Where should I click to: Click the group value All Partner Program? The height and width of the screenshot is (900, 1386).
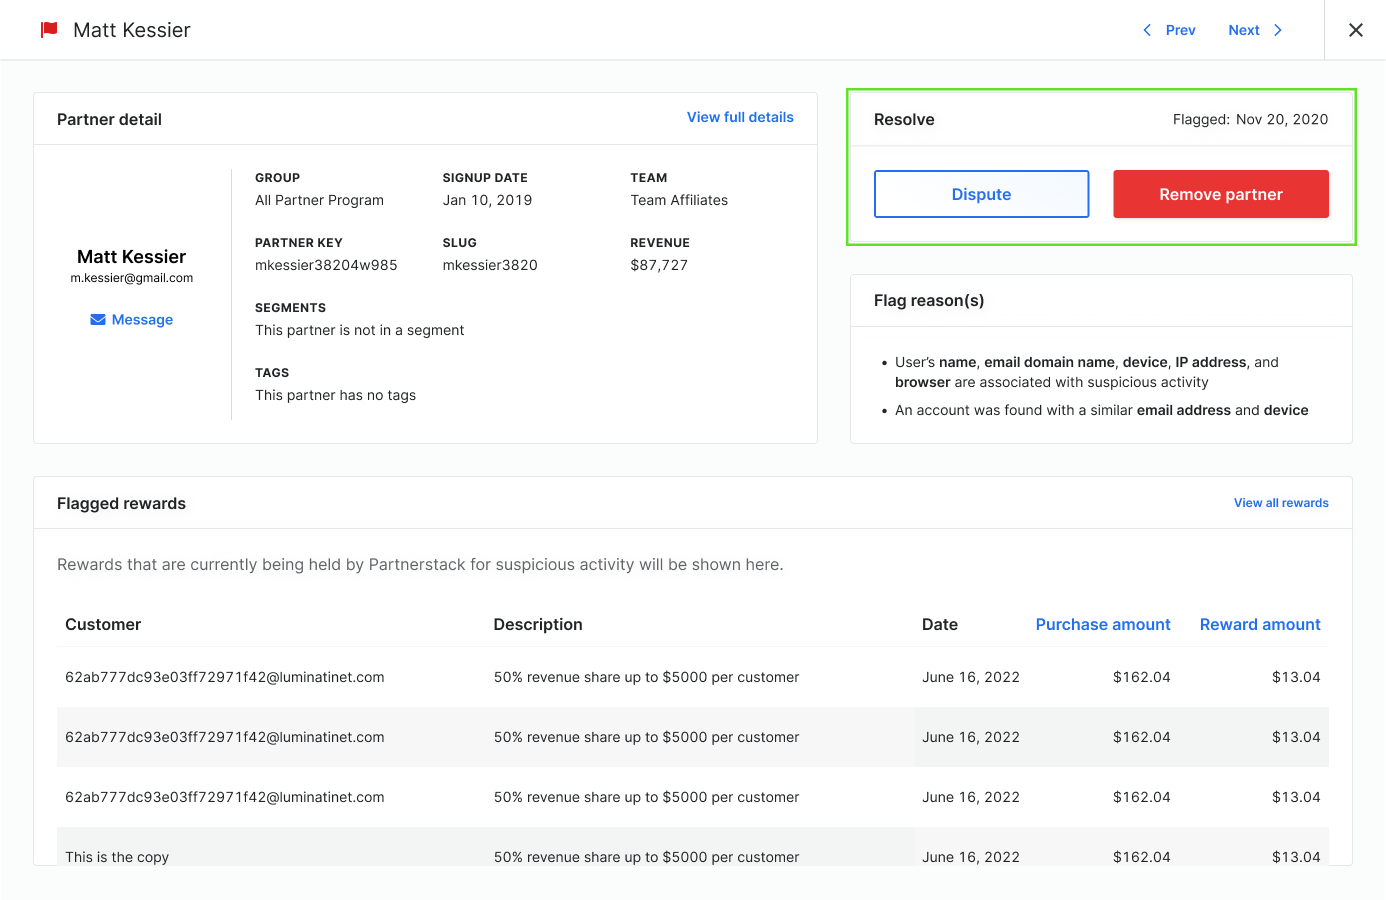[x=319, y=200]
